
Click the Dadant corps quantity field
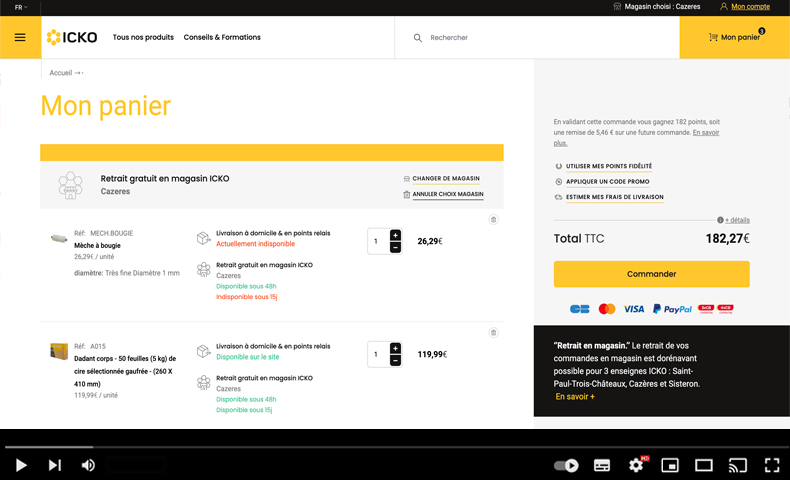pos(378,354)
